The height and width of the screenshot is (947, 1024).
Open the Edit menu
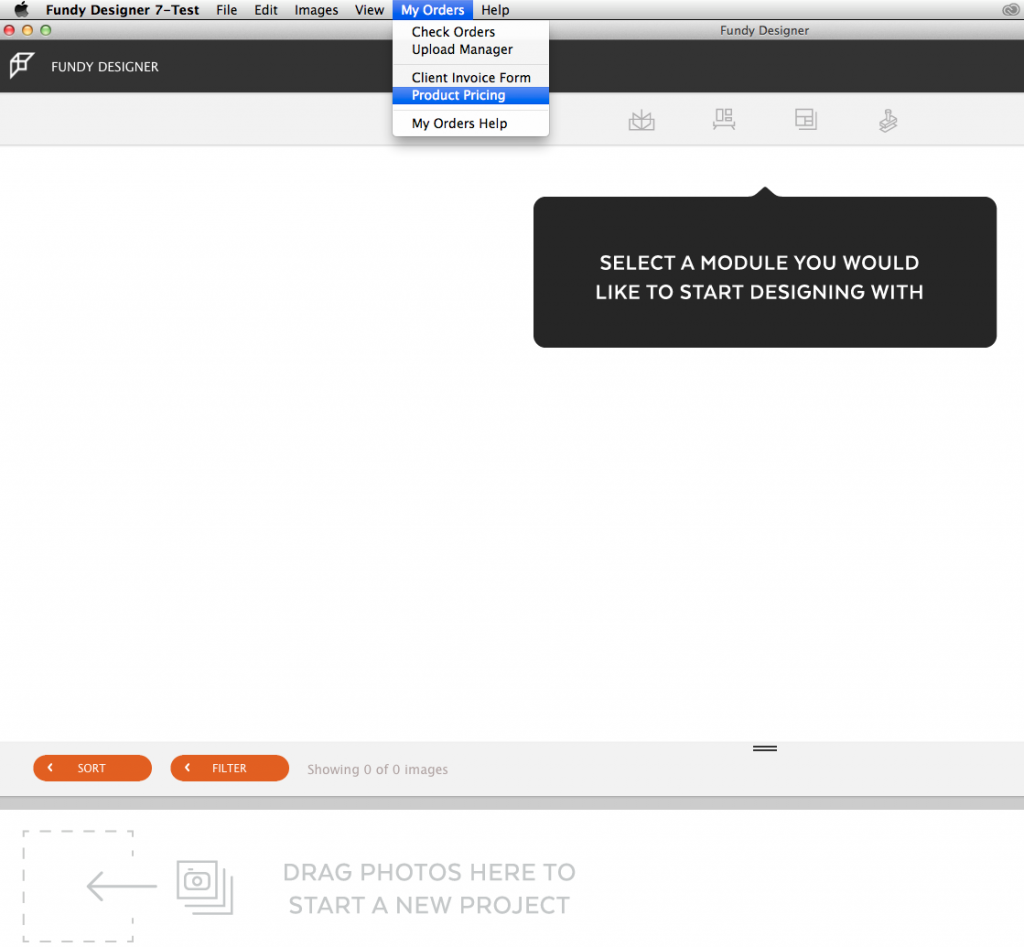click(266, 10)
